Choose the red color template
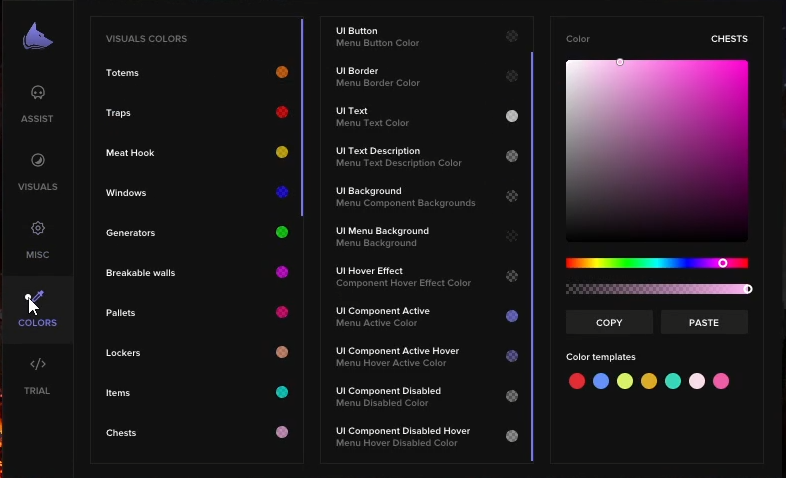Viewport: 786px width, 478px height. pos(577,381)
